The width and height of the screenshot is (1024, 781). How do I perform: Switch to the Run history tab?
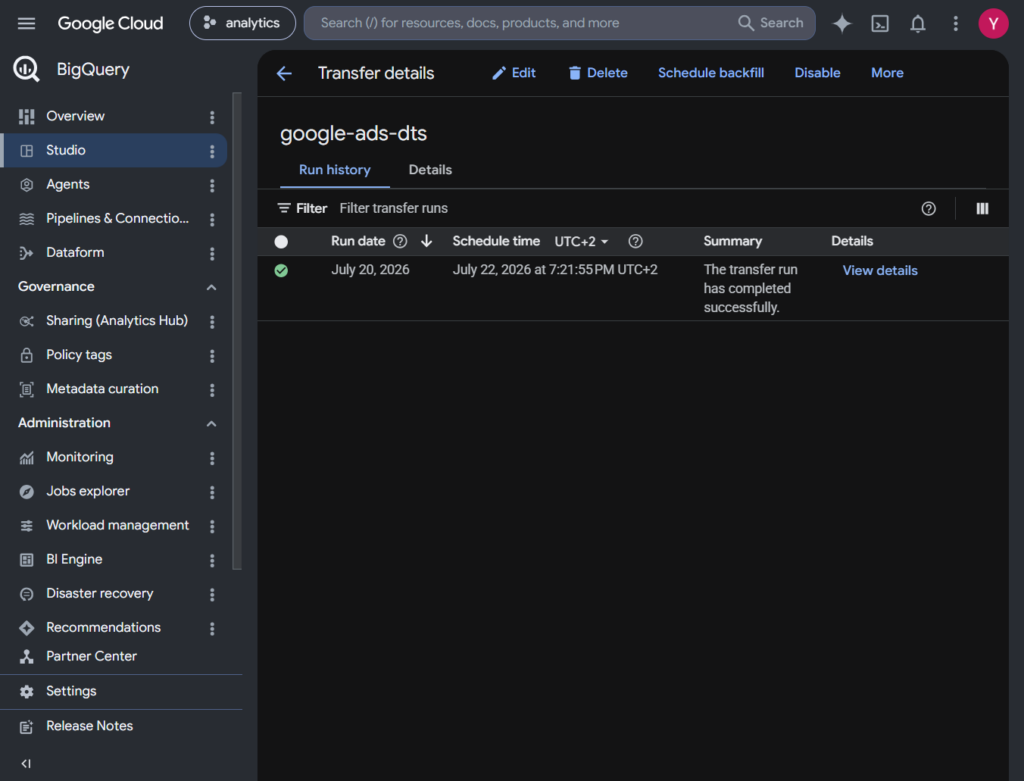(x=334, y=170)
